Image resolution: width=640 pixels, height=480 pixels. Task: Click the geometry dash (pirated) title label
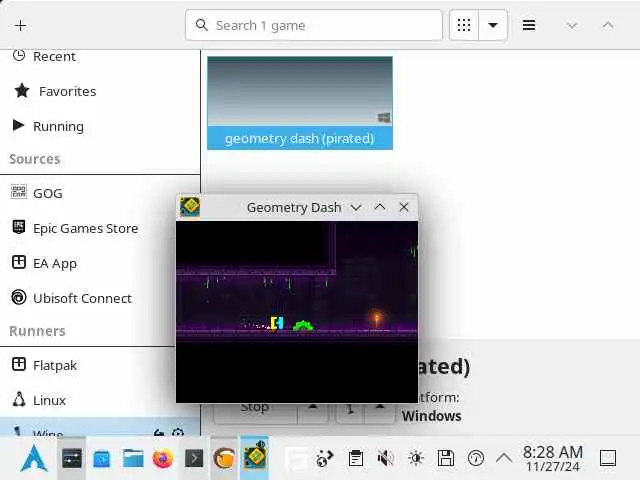coord(300,138)
